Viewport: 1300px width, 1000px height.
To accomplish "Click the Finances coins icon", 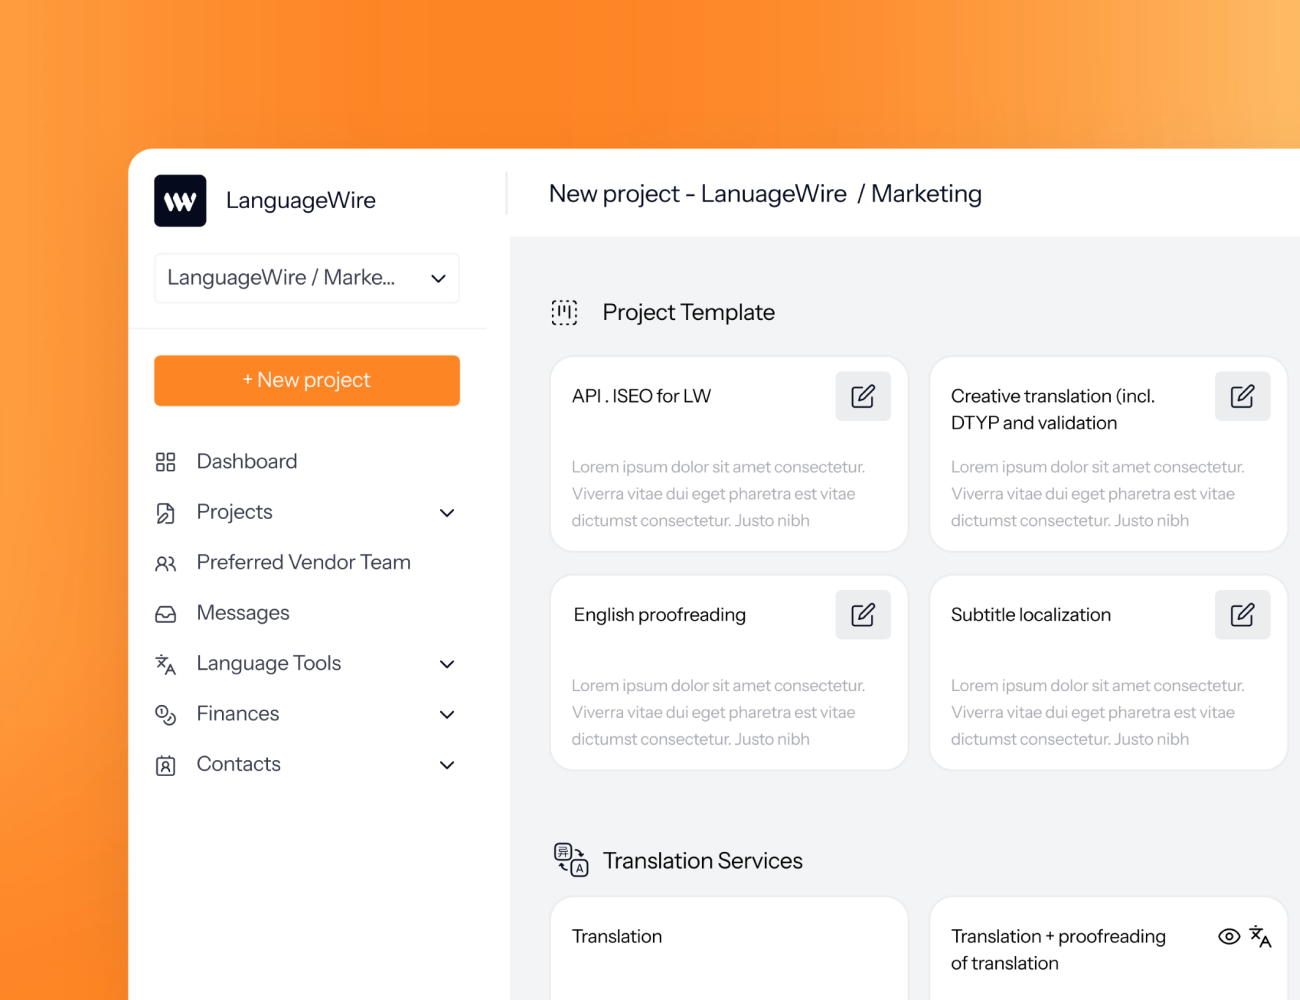I will 166,713.
